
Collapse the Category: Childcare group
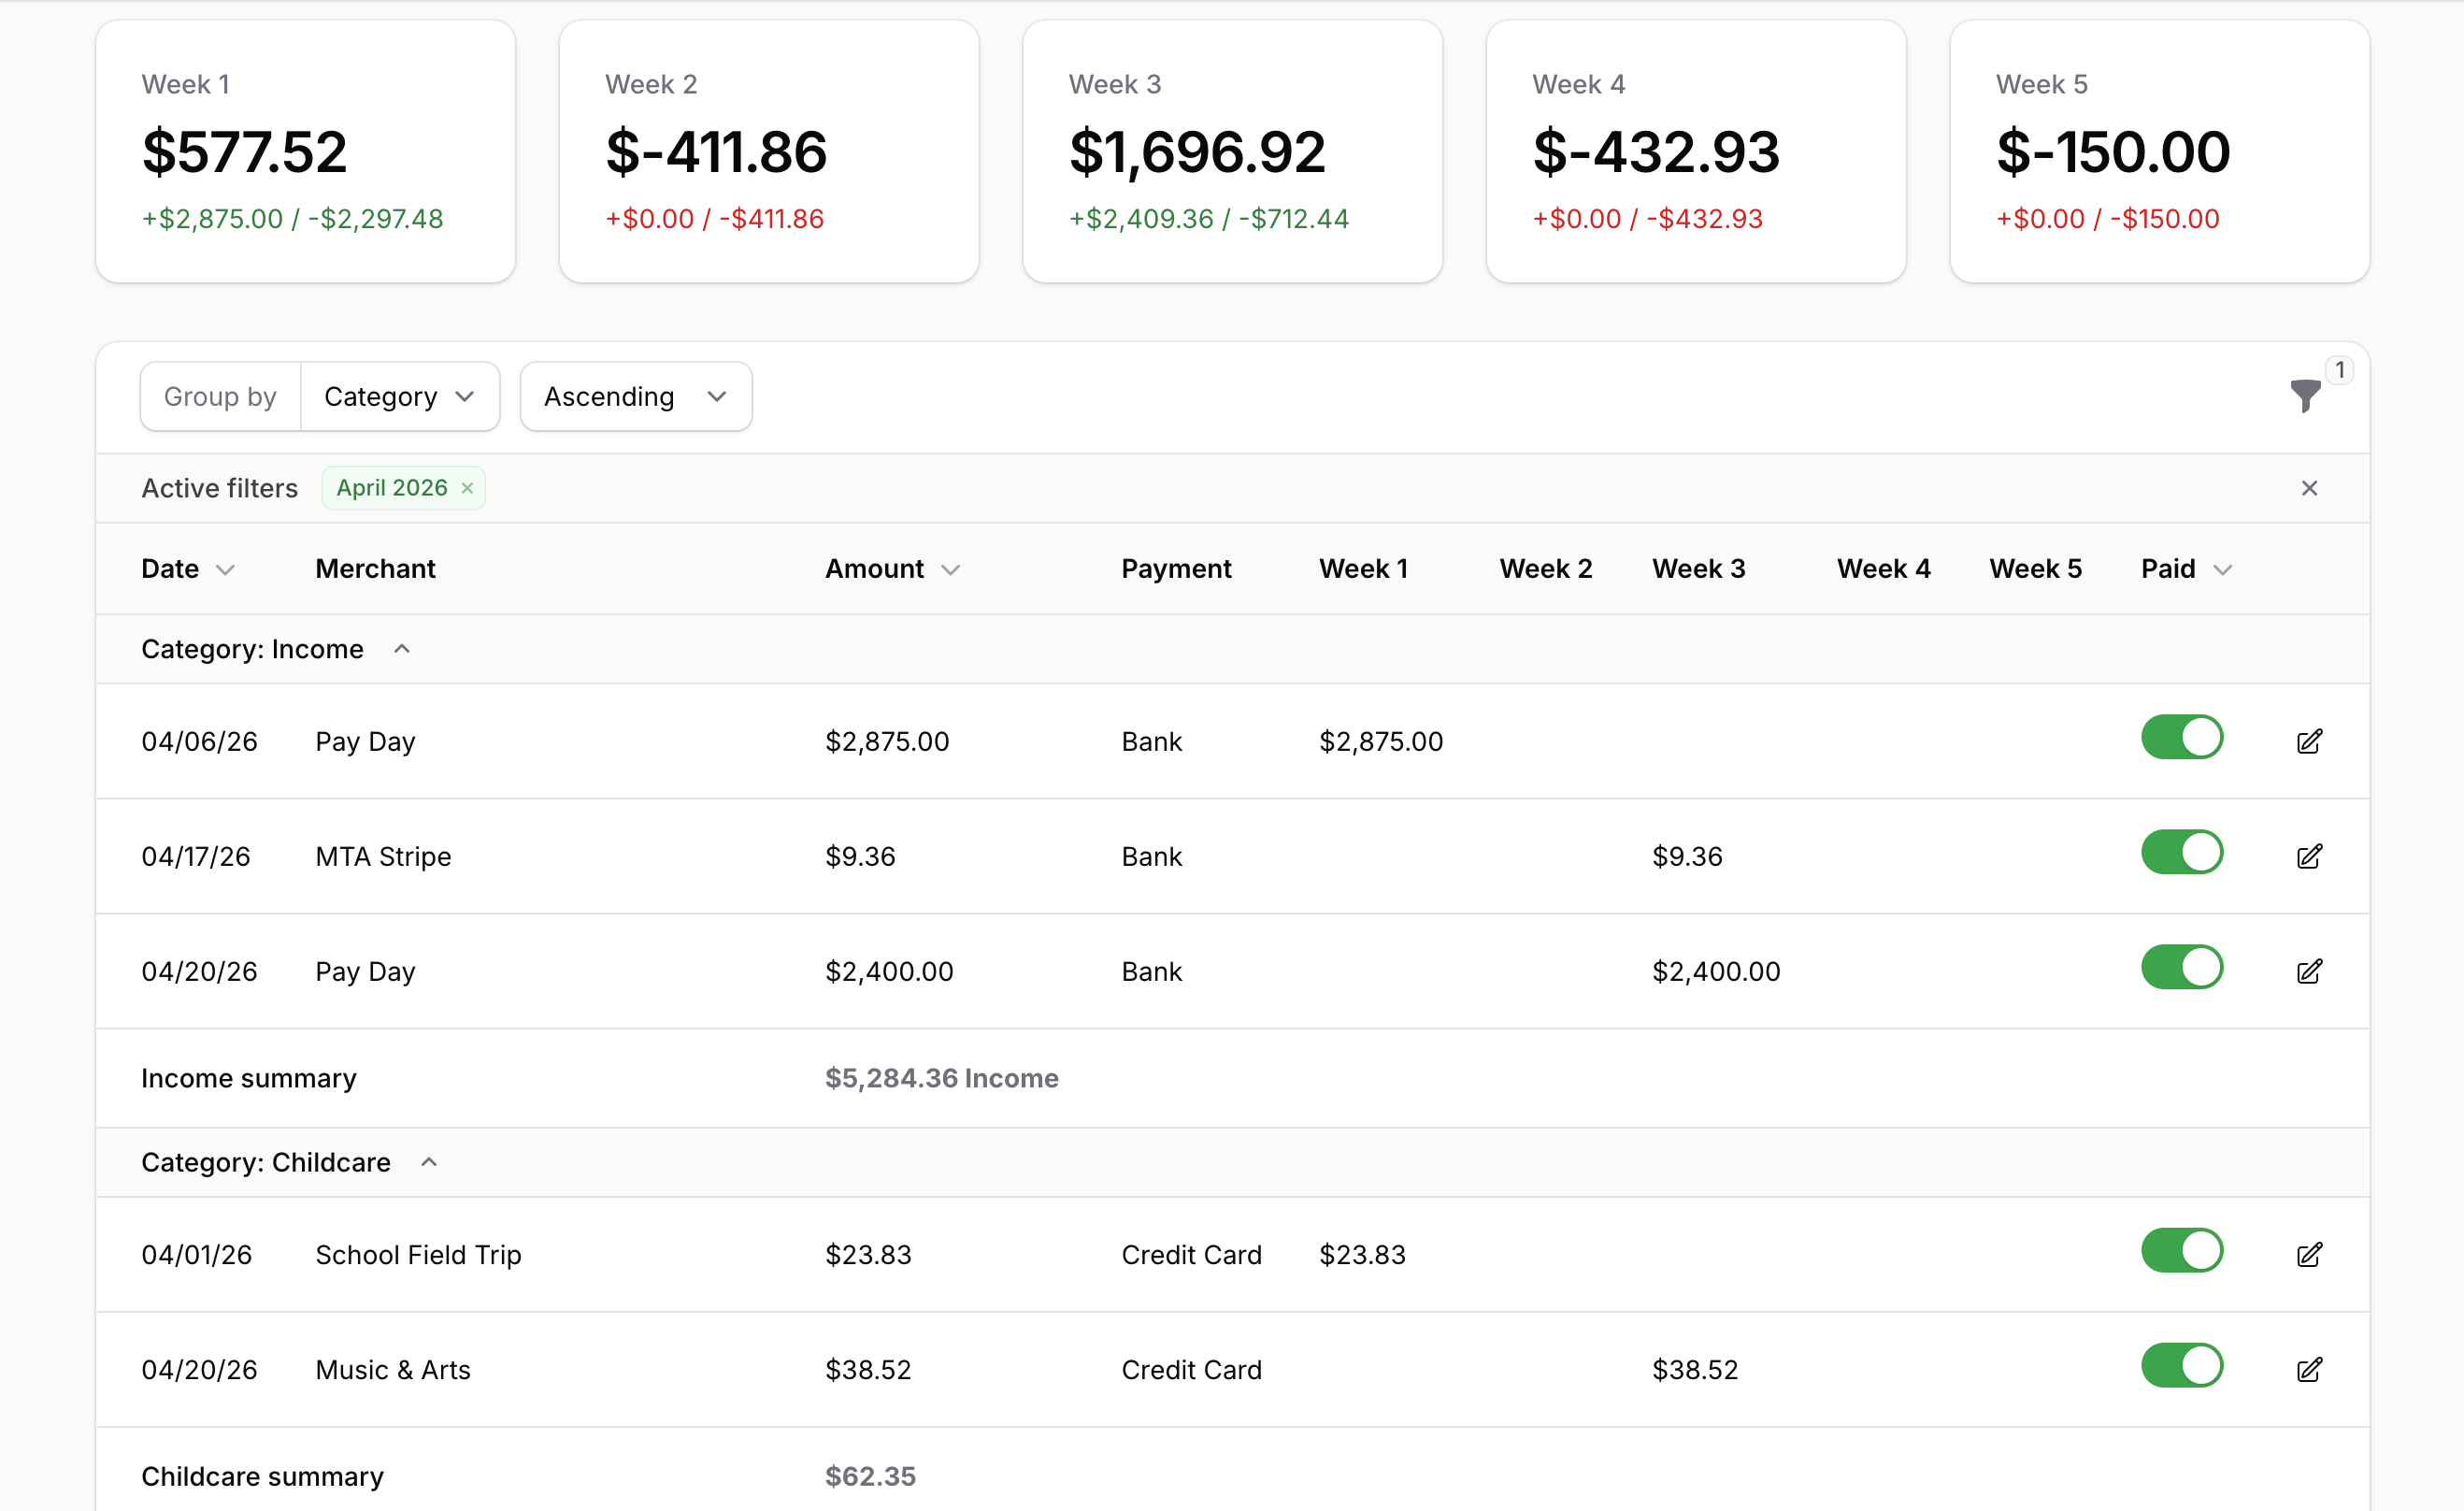click(428, 1162)
